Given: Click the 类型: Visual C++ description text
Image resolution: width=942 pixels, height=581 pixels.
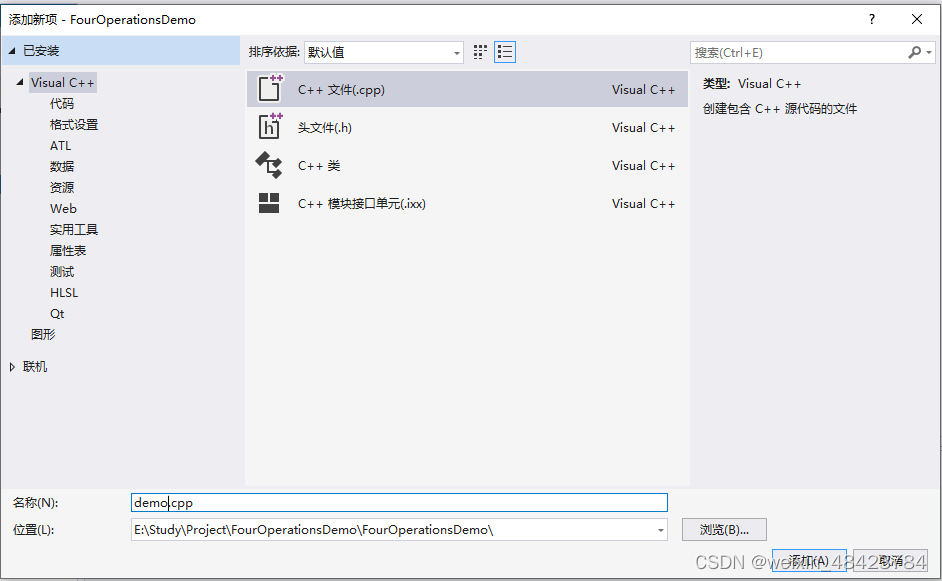Looking at the screenshot, I should tap(752, 84).
